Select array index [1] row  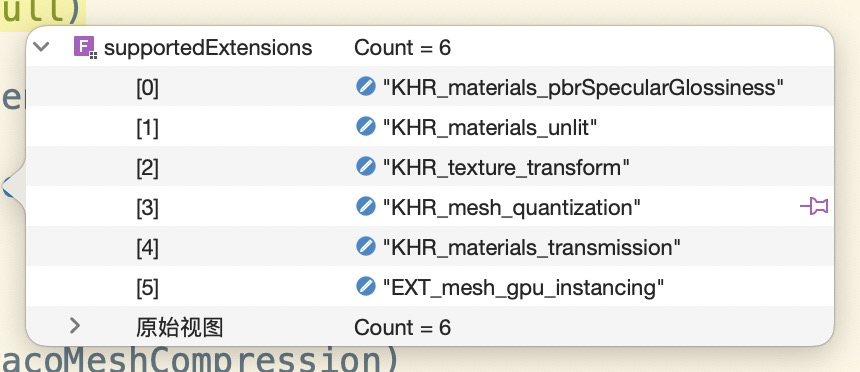point(430,127)
